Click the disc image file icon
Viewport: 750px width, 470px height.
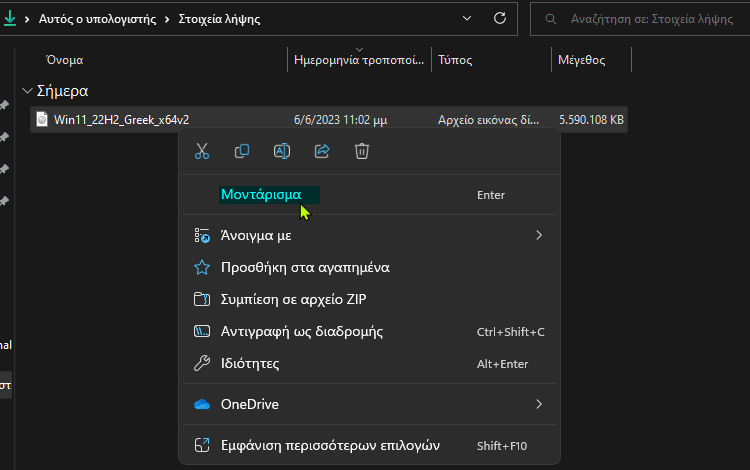coord(42,120)
